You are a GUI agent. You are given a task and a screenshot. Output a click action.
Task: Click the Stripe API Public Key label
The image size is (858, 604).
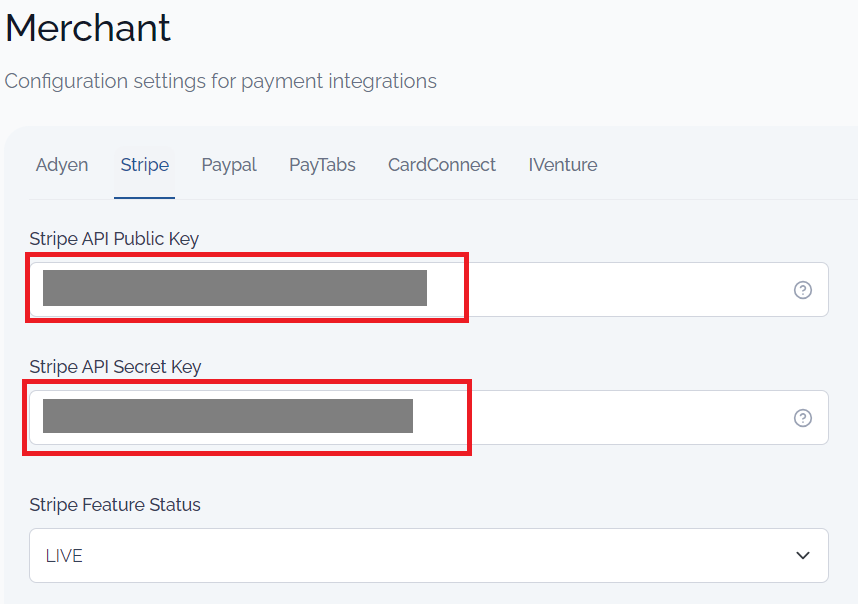point(114,239)
